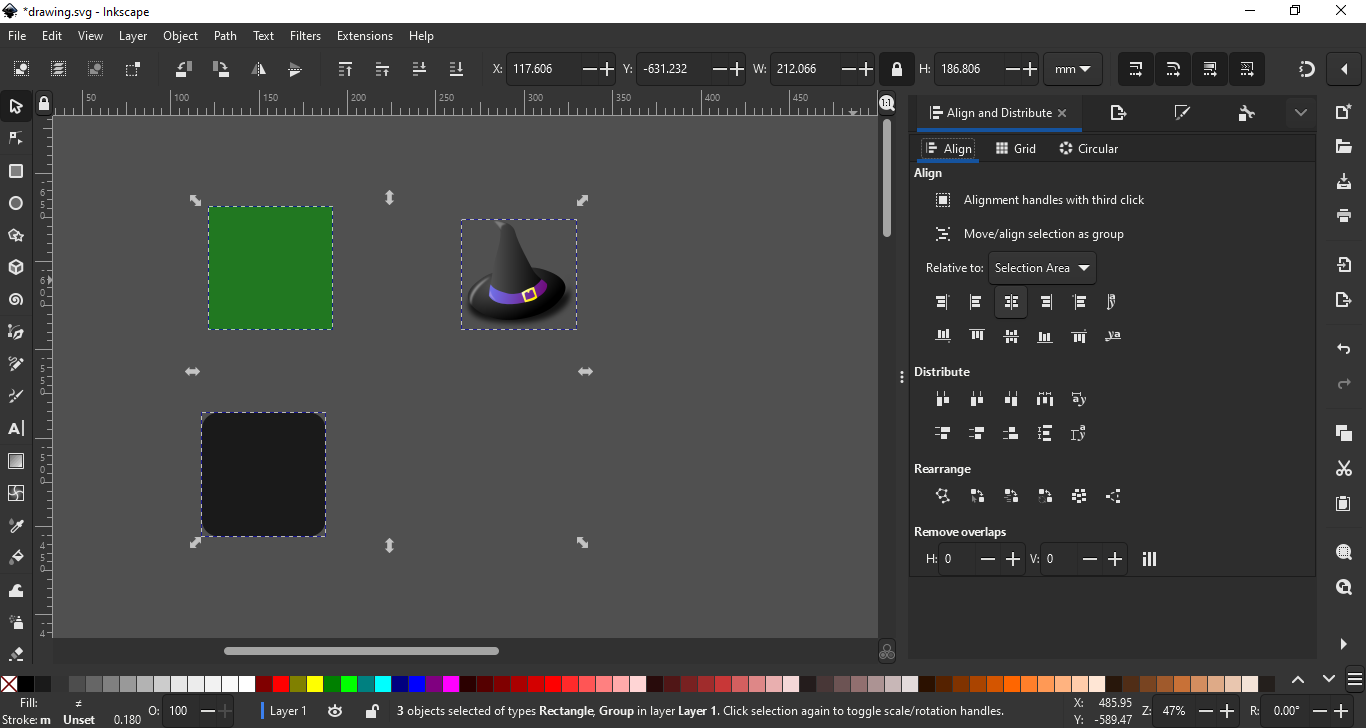Toggle Layer 1 visibility eye
This screenshot has height=728, width=1366.
[335, 711]
